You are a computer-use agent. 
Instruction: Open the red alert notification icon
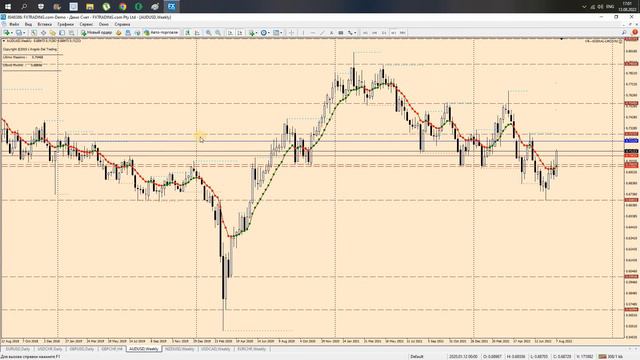(x=635, y=33)
